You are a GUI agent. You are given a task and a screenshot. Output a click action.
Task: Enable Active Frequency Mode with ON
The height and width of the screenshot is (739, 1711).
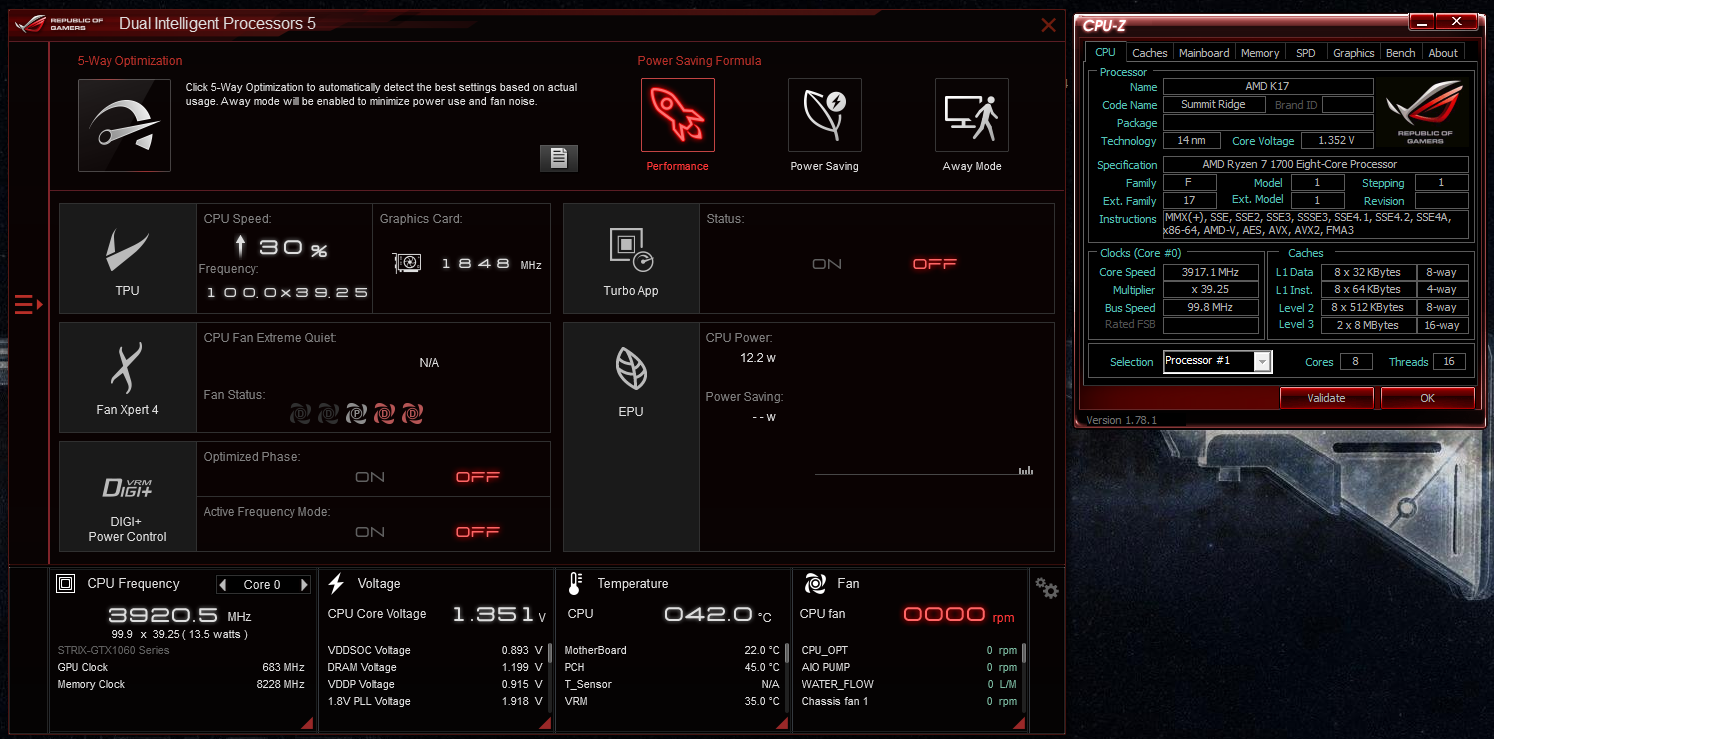coord(370,532)
